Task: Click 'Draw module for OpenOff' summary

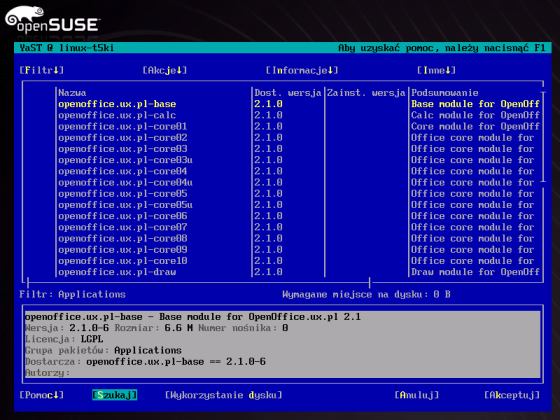Action: click(475, 272)
